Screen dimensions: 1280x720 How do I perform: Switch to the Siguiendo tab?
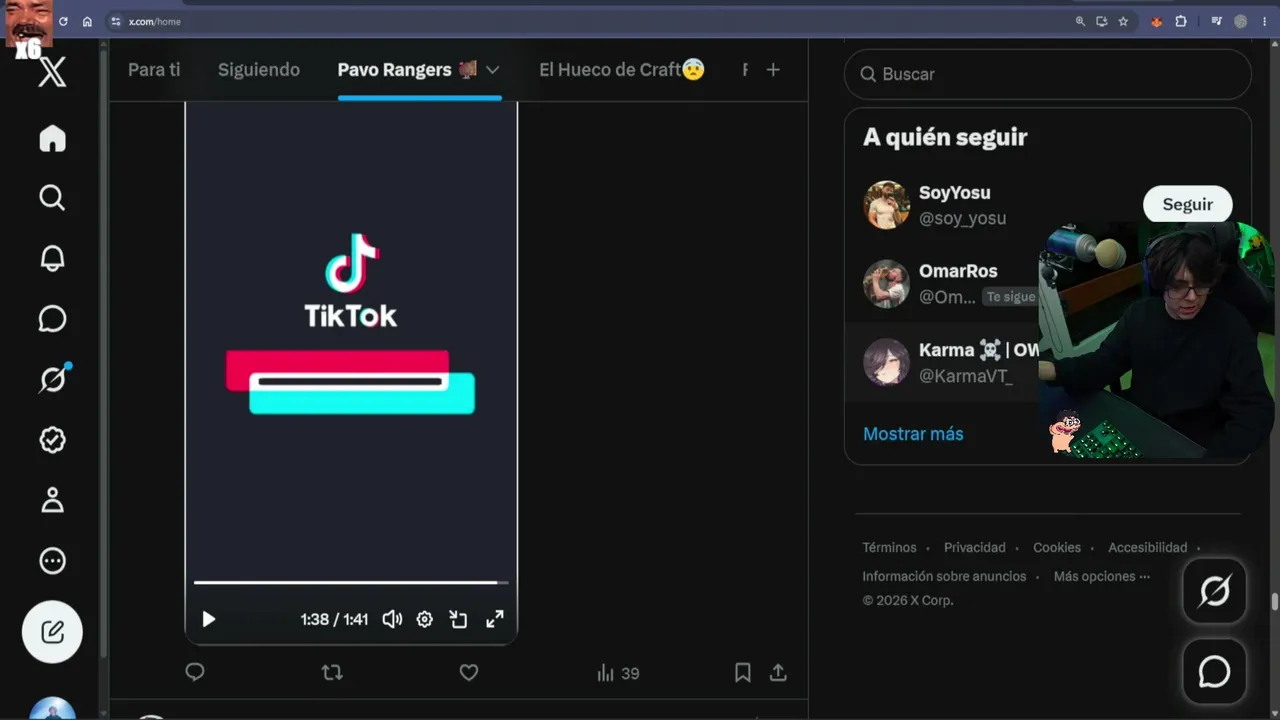click(259, 70)
